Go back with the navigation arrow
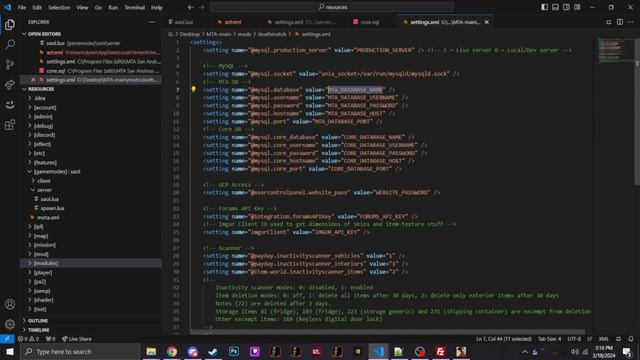Screen dimensions: 640x360 click(x=190, y=7)
